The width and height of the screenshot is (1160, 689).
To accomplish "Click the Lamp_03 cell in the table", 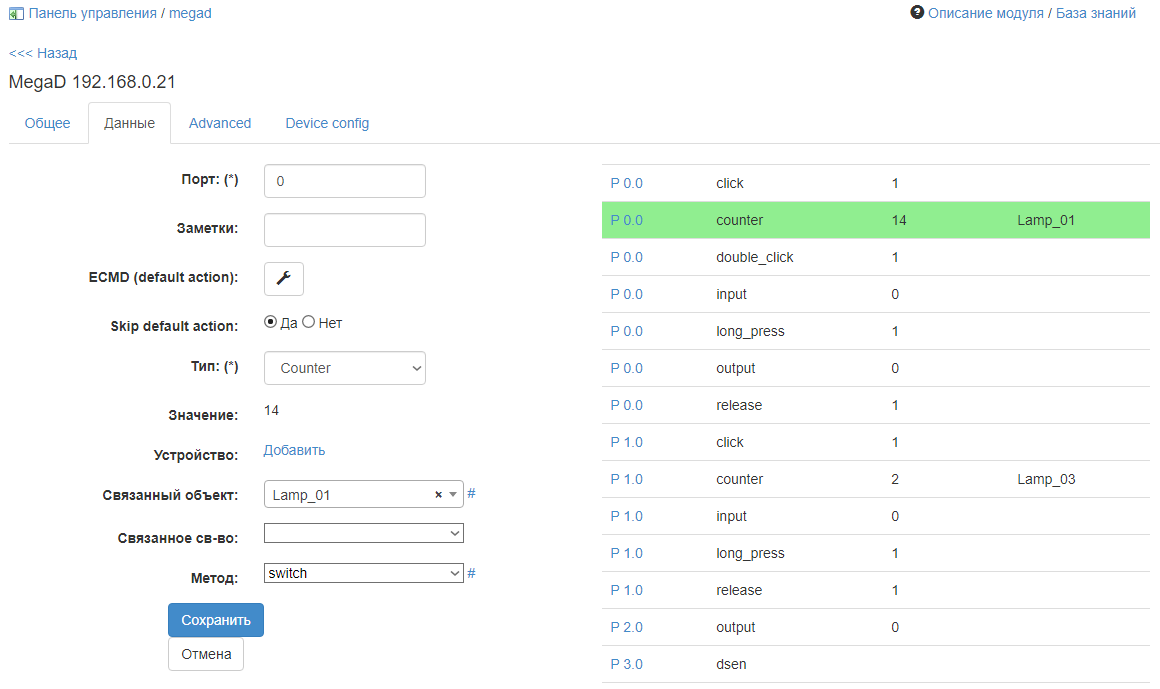I will pyautogui.click(x=1046, y=479).
